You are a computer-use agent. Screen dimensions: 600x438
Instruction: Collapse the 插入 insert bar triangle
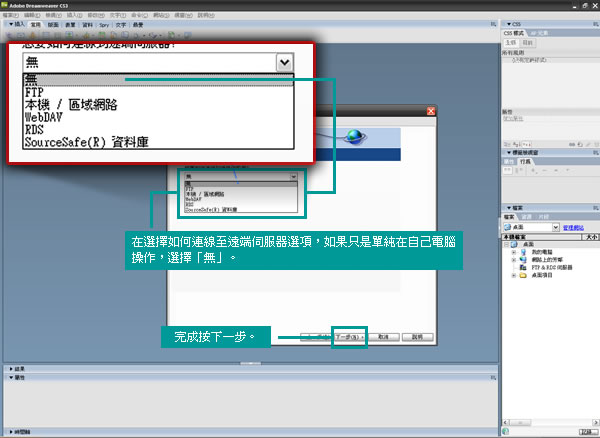11,24
